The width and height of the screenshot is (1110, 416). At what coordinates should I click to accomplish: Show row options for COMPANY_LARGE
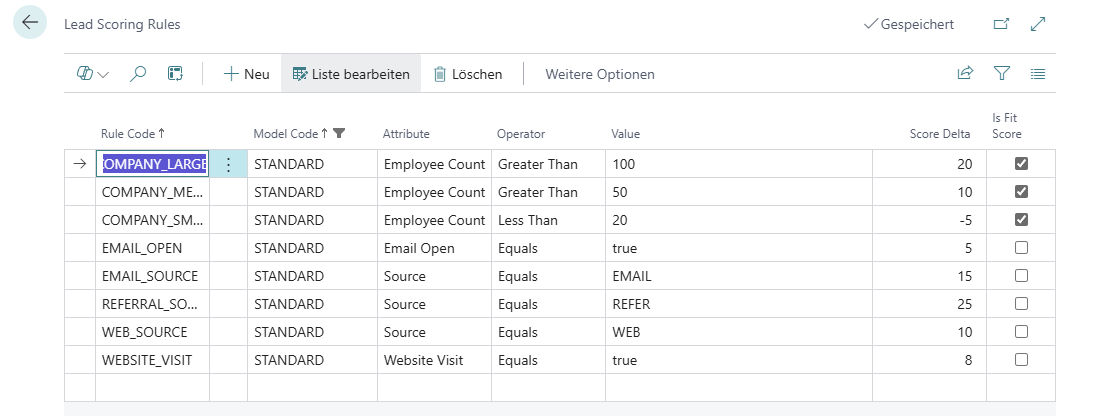pos(228,165)
